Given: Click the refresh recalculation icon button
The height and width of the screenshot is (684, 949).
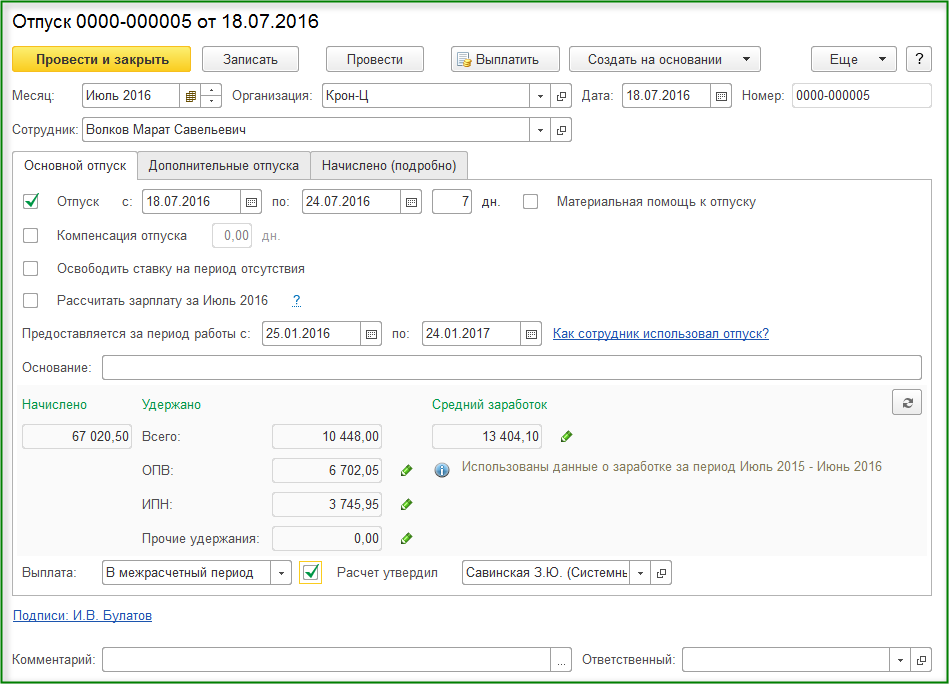Looking at the screenshot, I should click(907, 402).
